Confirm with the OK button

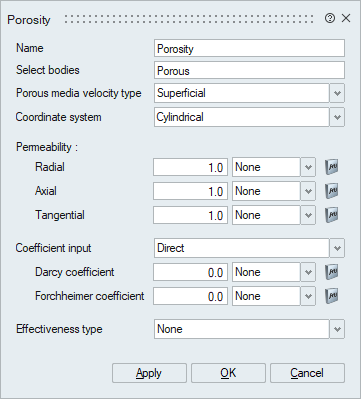[x=228, y=373]
